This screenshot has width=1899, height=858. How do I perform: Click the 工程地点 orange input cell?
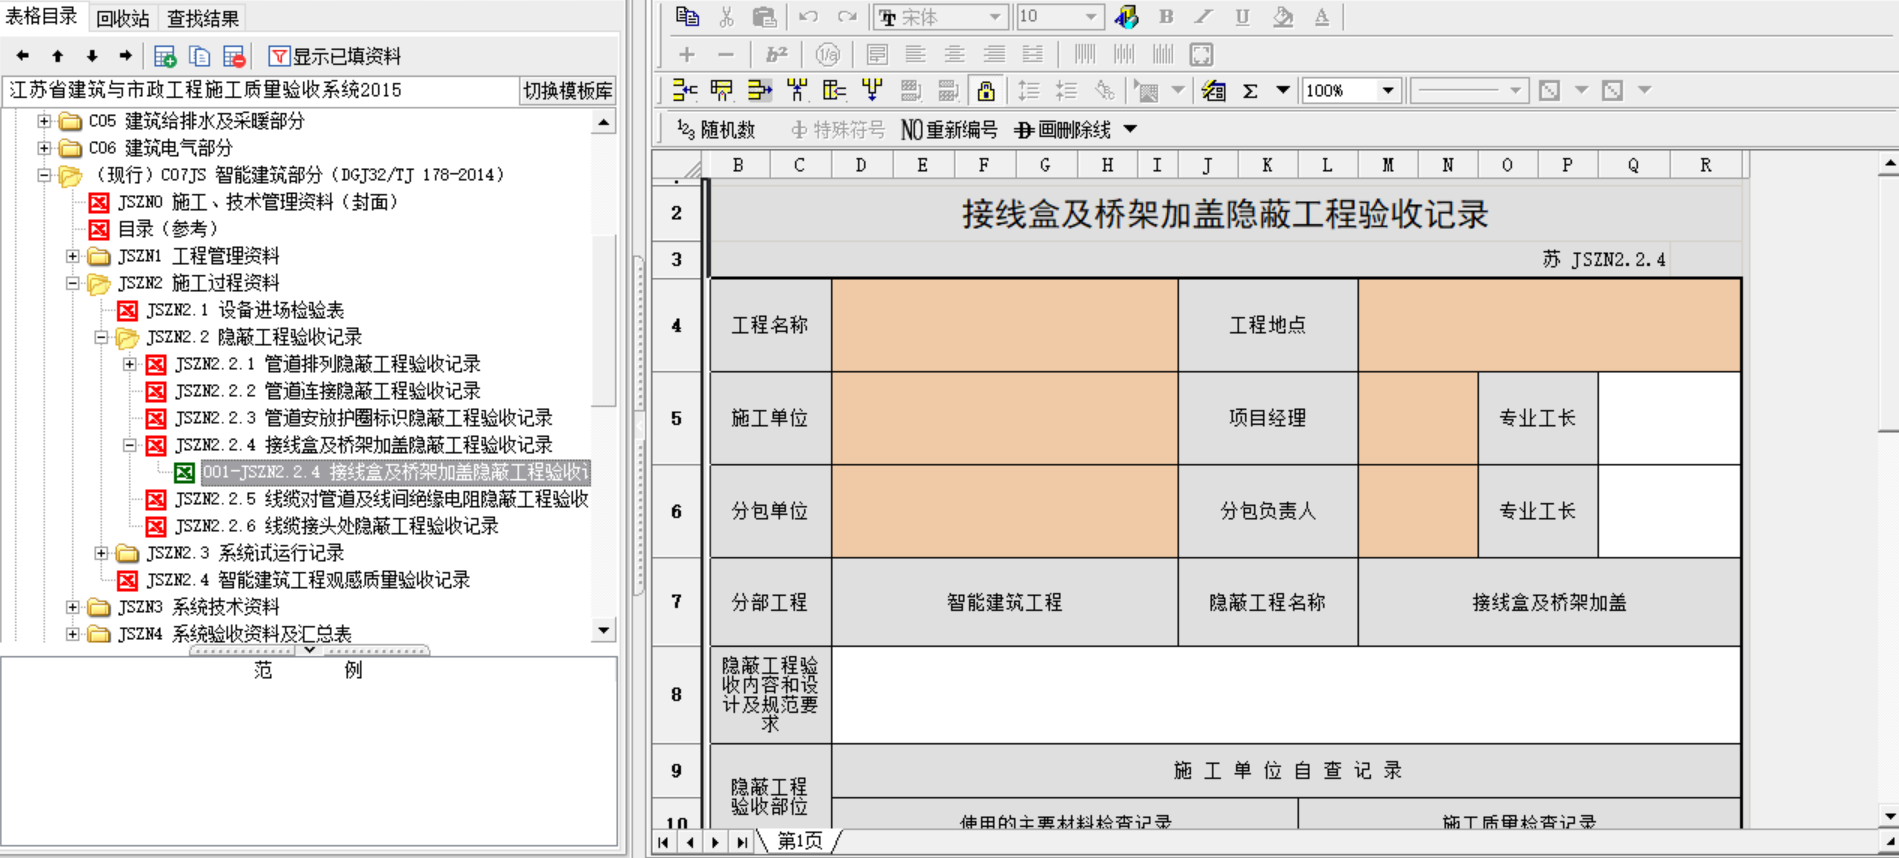[1549, 325]
